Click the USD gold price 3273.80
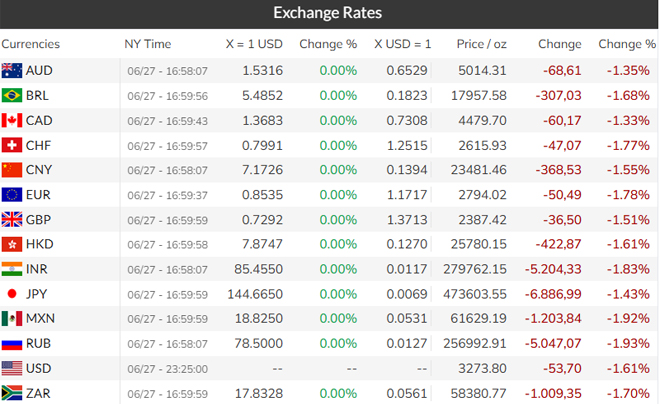Image resolution: width=660 pixels, height=404 pixels. (482, 368)
